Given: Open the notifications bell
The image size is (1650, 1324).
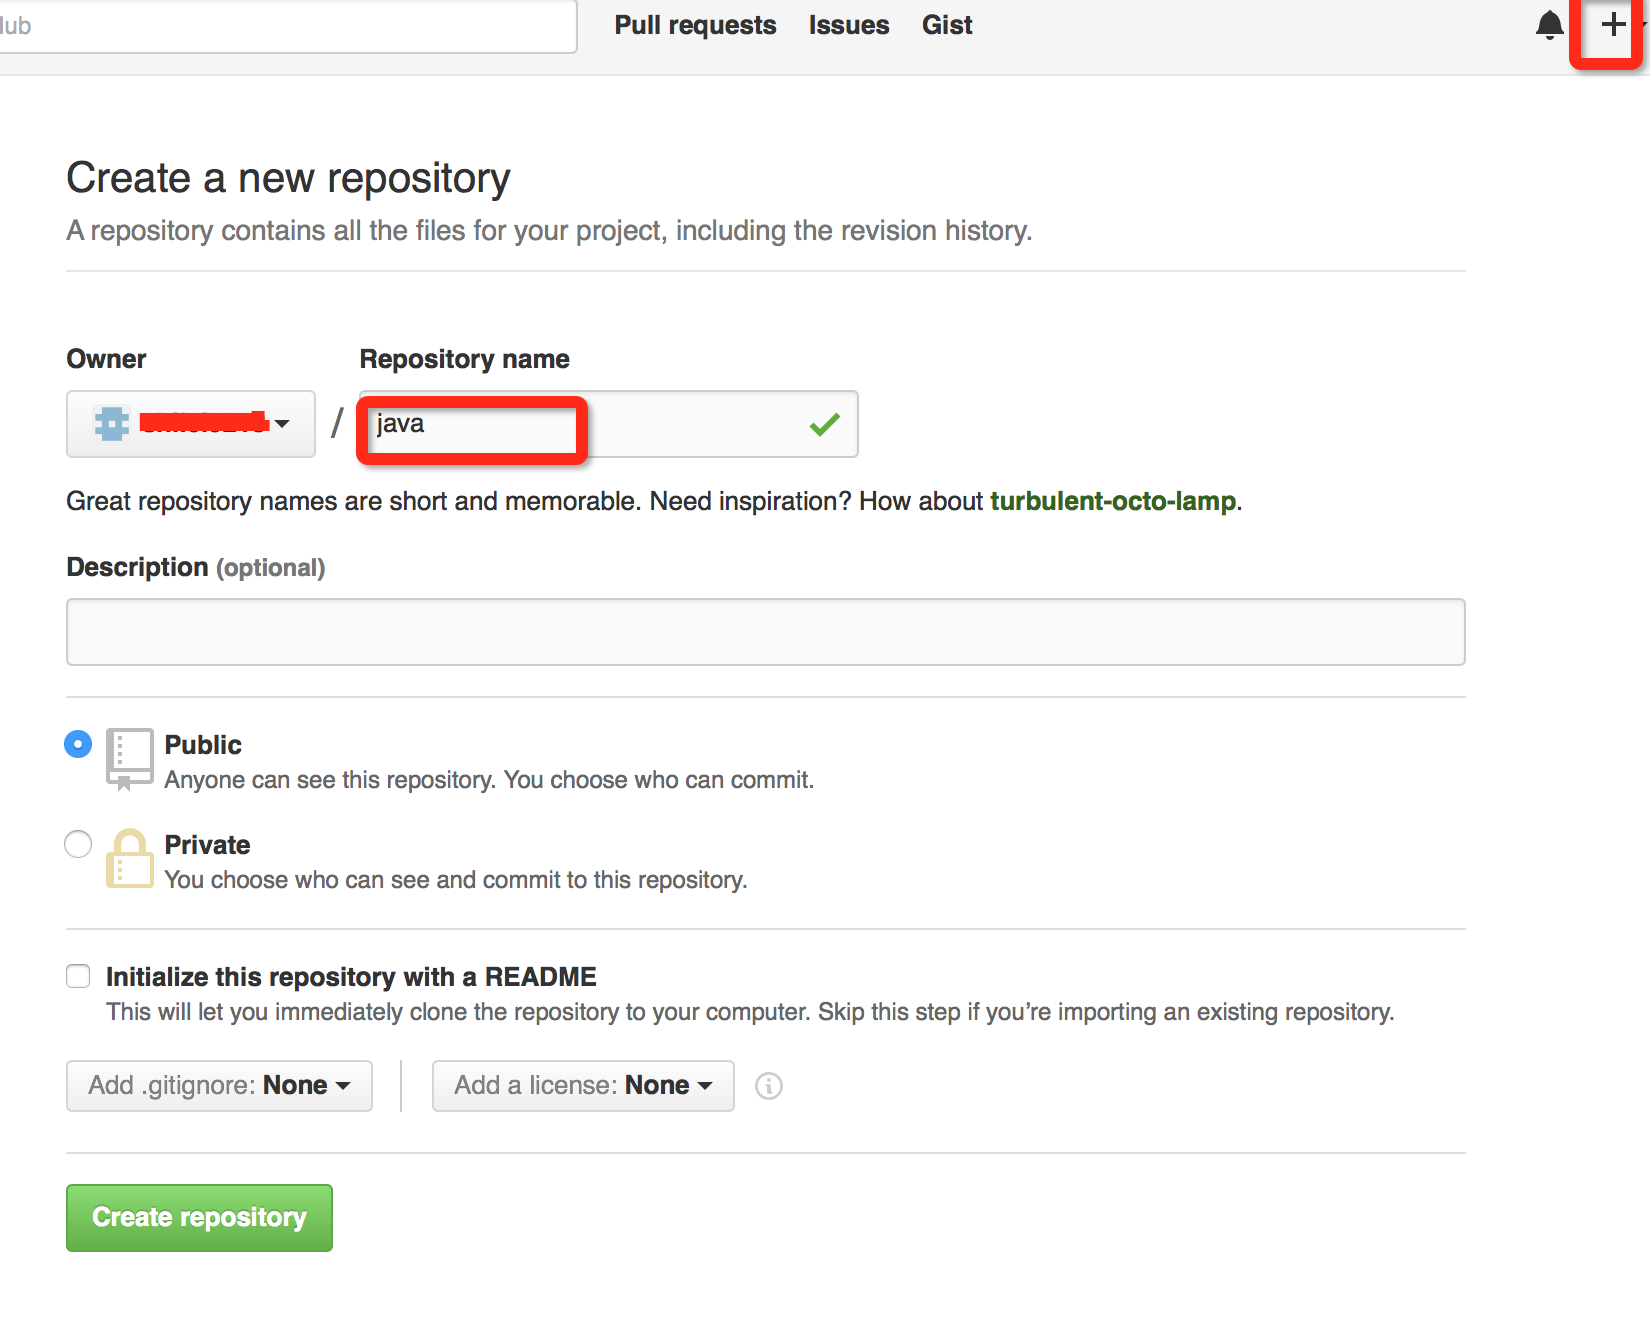Looking at the screenshot, I should [1549, 25].
